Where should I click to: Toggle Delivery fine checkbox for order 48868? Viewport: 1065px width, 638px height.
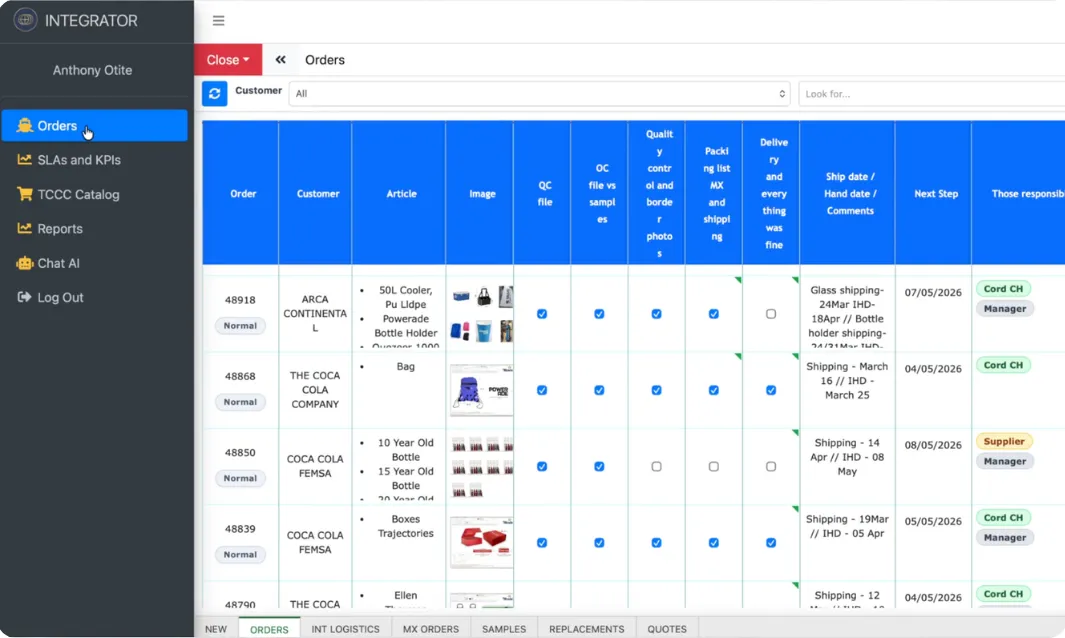(x=771, y=390)
